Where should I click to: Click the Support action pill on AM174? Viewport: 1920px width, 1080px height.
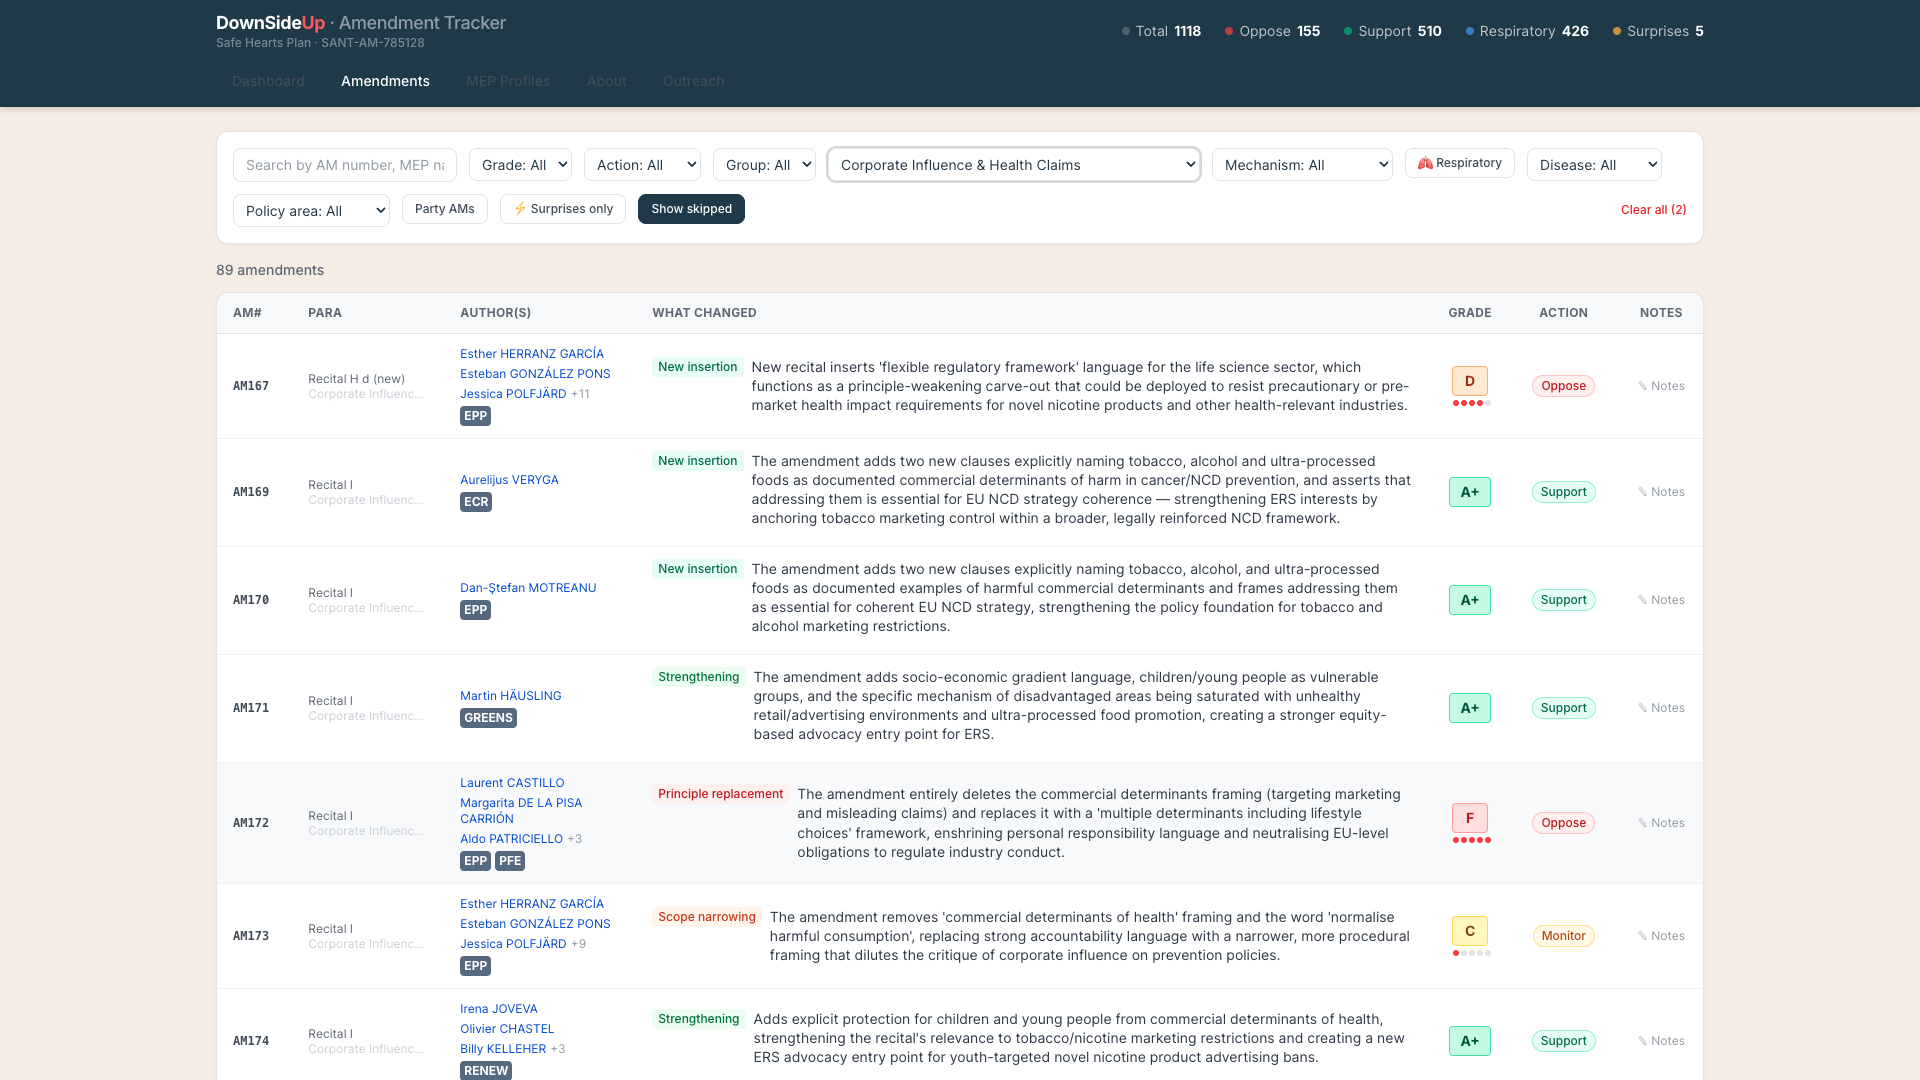pos(1563,1041)
